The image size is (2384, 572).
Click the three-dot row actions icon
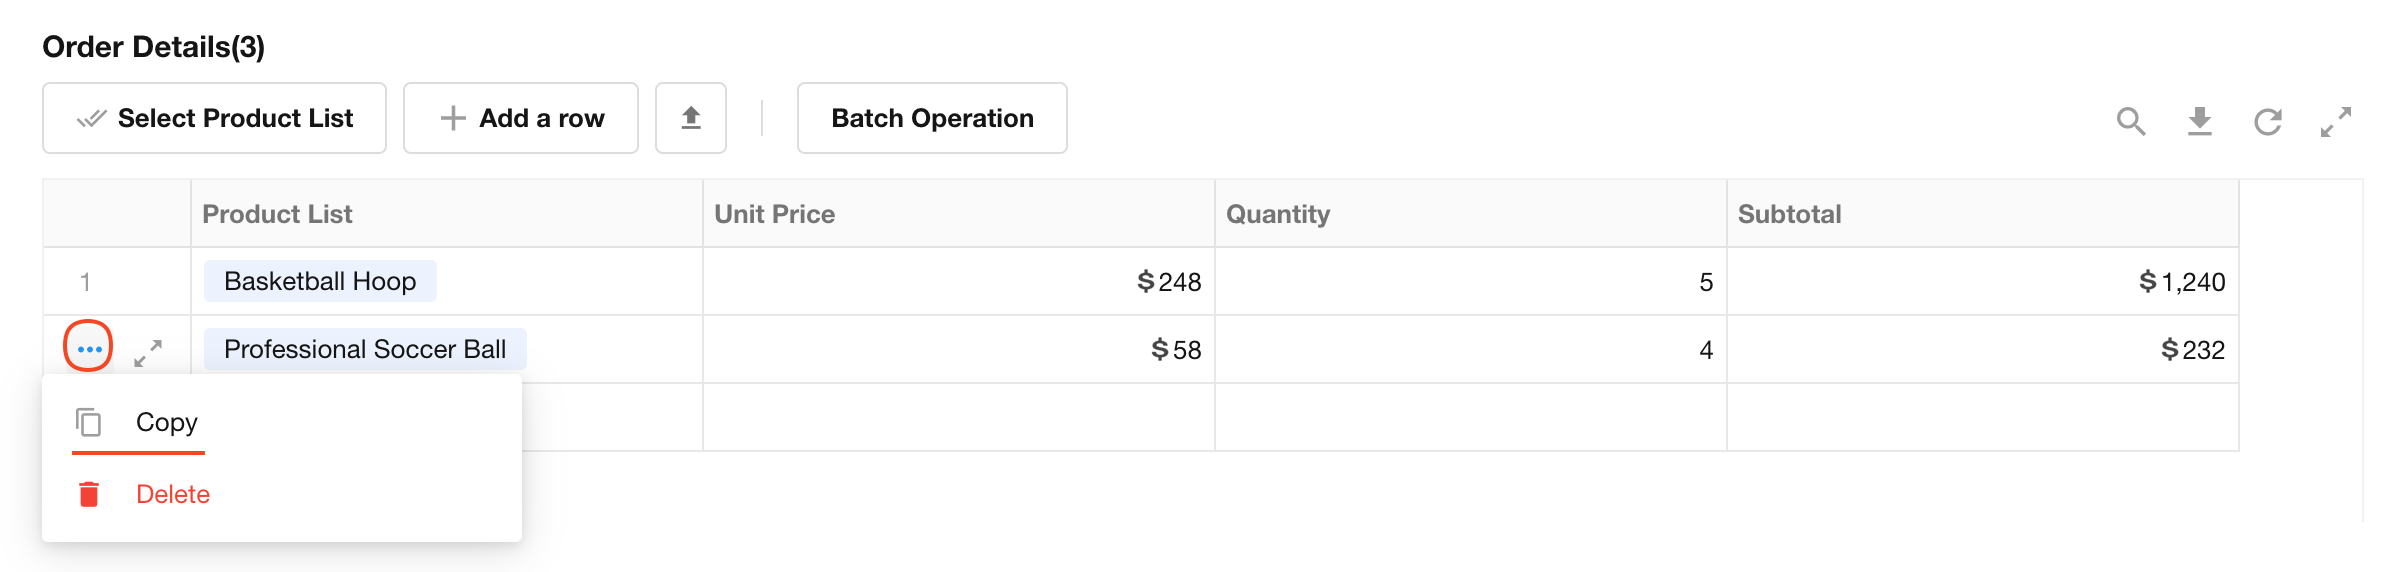[x=89, y=349]
